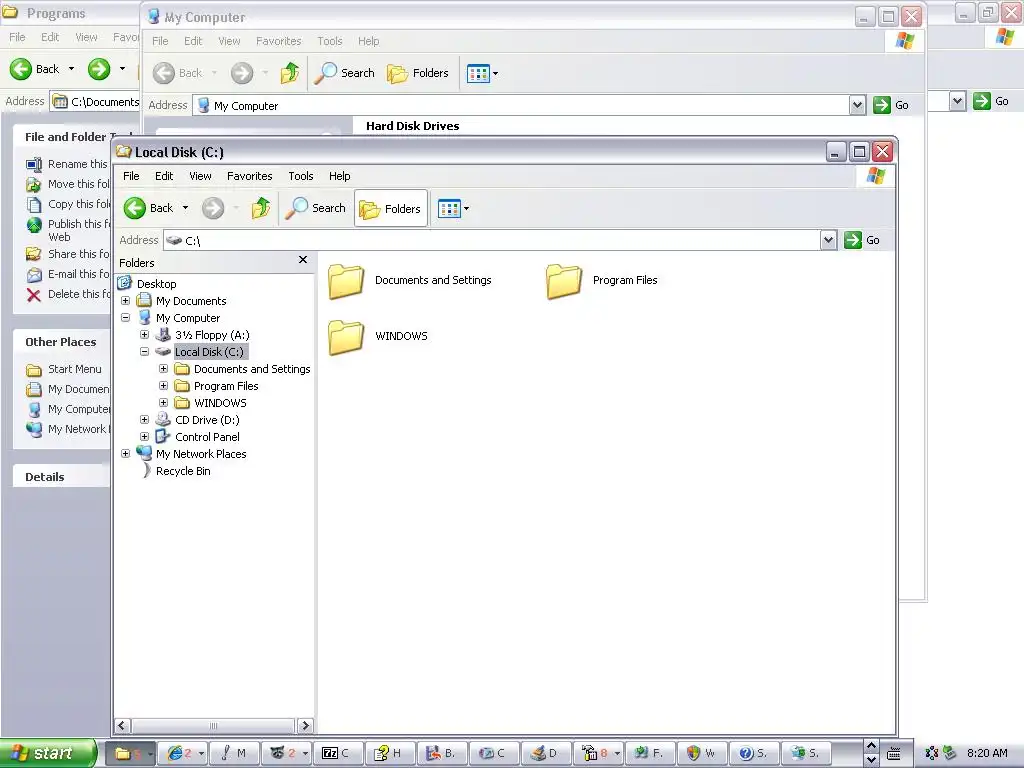Image resolution: width=1024 pixels, height=768 pixels.
Task: Close the Folders pane with the X
Action: click(303, 260)
